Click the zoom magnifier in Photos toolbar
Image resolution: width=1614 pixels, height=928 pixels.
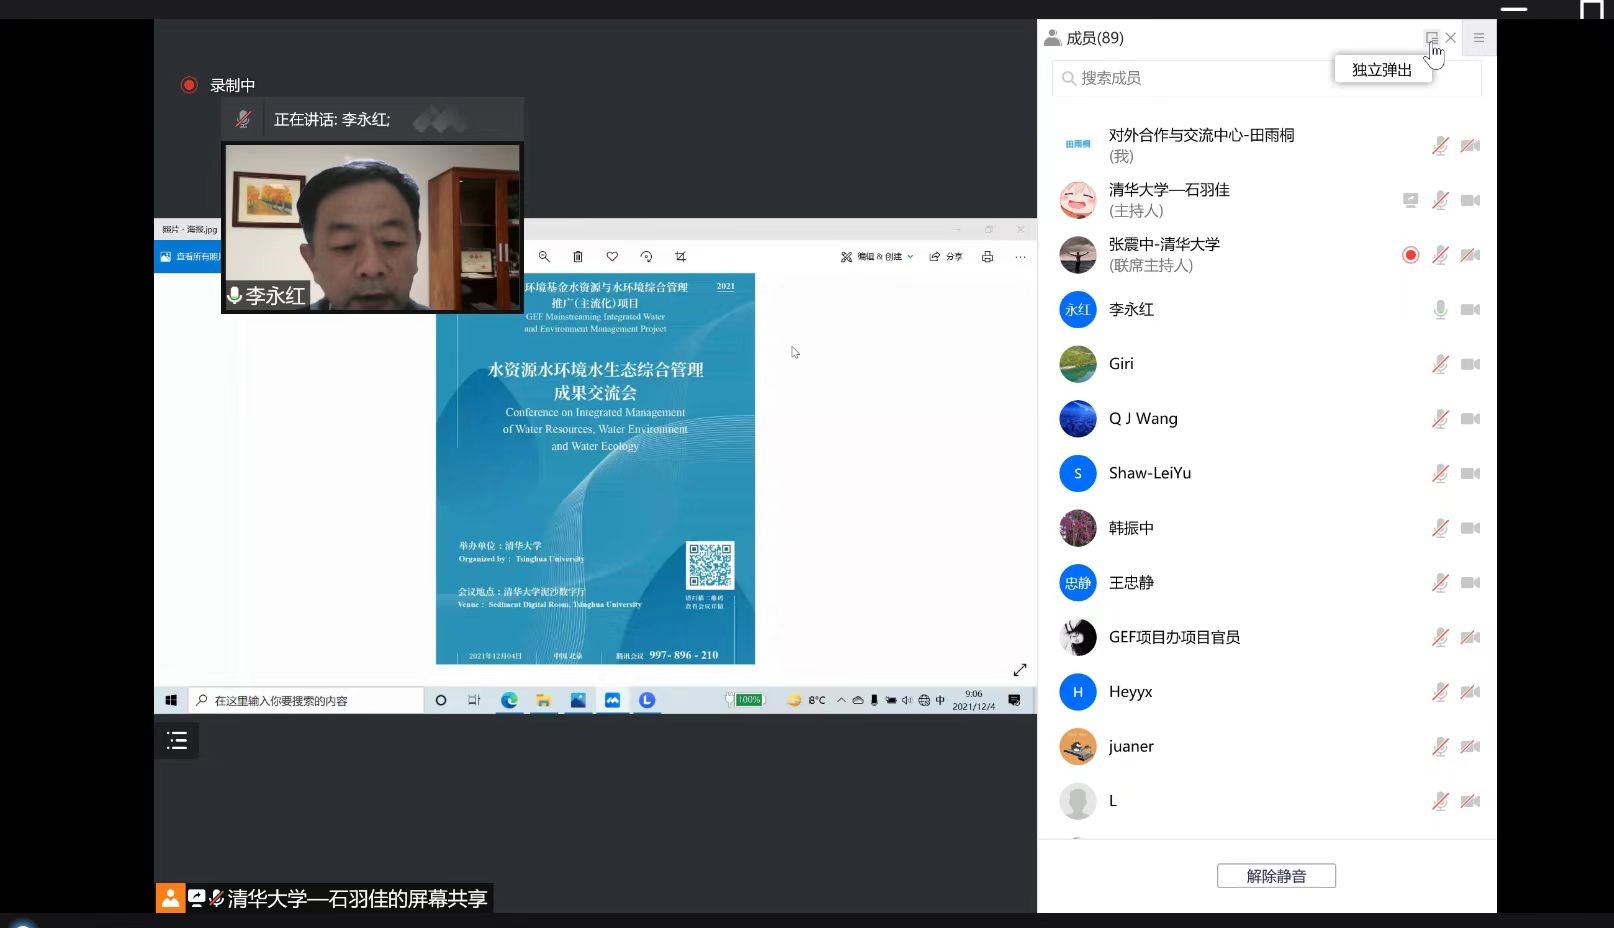click(x=544, y=257)
